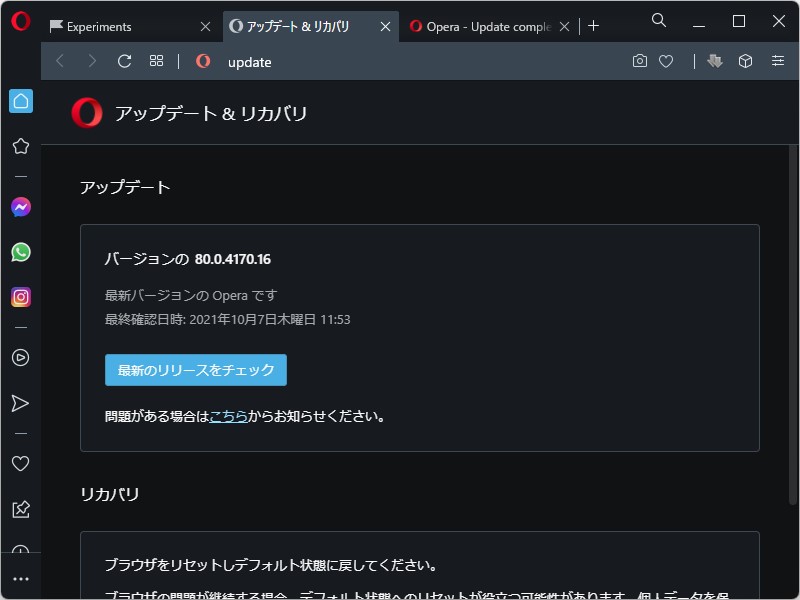Open Easy Setup via the sliders icon
800x600 pixels.
[777, 61]
